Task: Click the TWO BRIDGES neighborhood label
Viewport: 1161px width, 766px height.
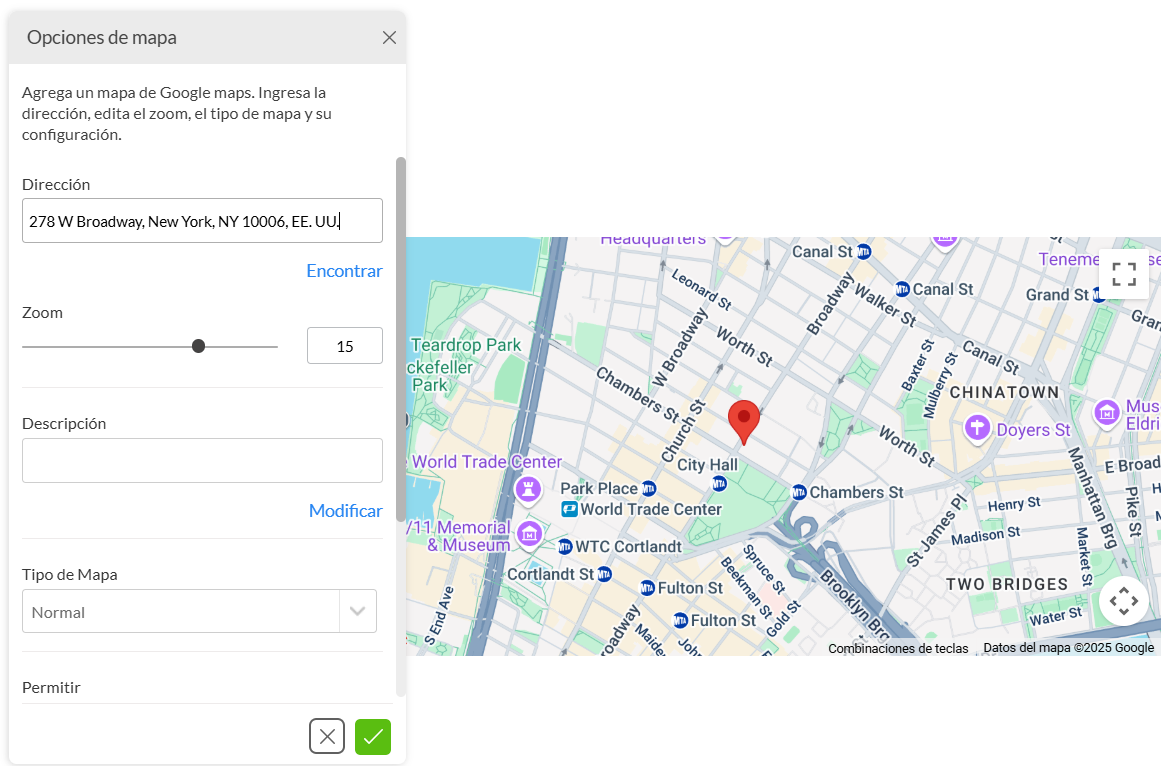Action: (1007, 584)
